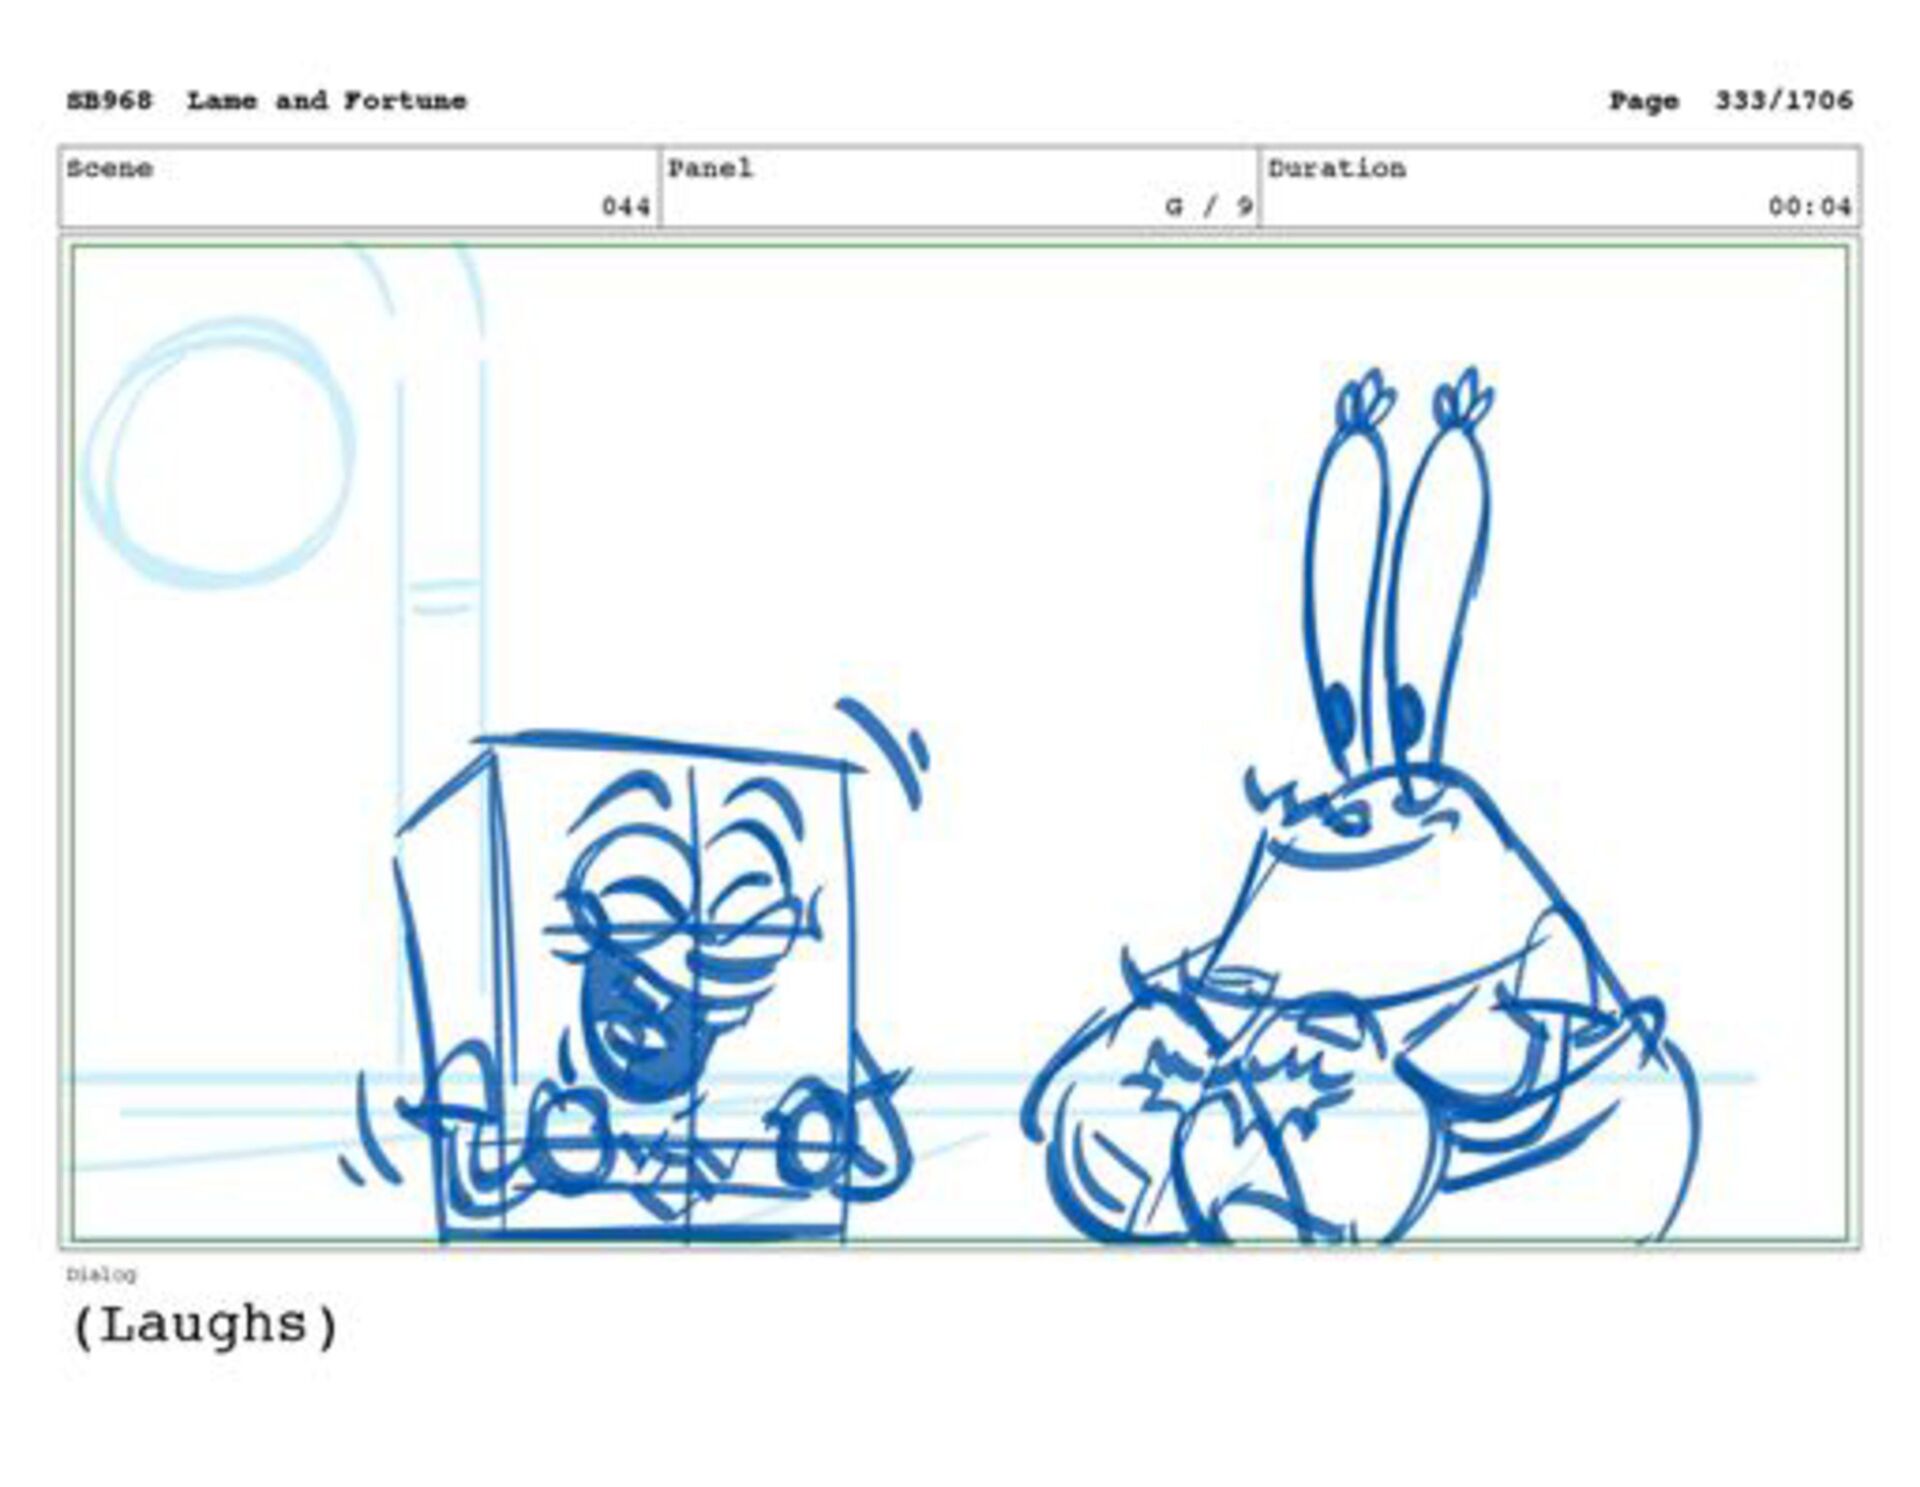Click the panel value 'G / 9'
The height and width of the screenshot is (1487, 1920).
[x=1209, y=207]
